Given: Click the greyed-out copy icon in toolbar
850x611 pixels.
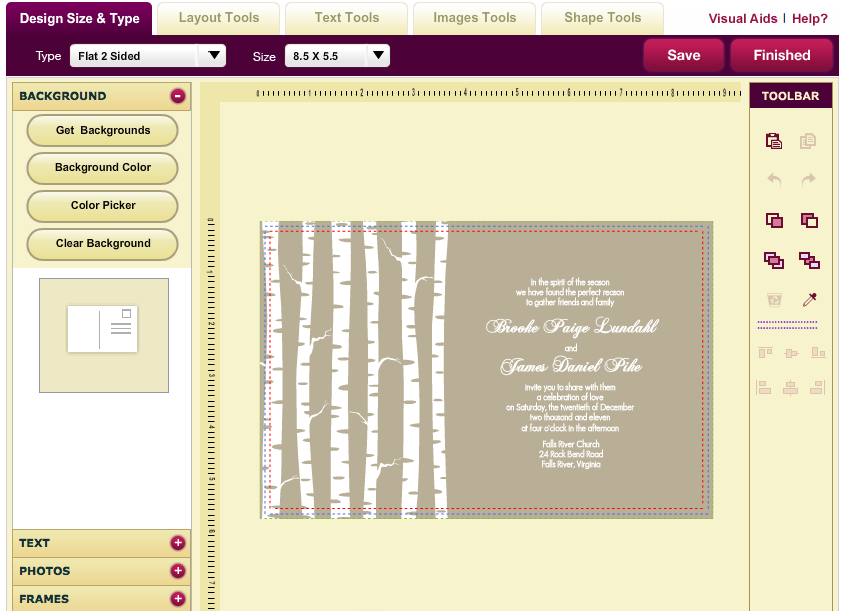Looking at the screenshot, I should click(x=808, y=141).
